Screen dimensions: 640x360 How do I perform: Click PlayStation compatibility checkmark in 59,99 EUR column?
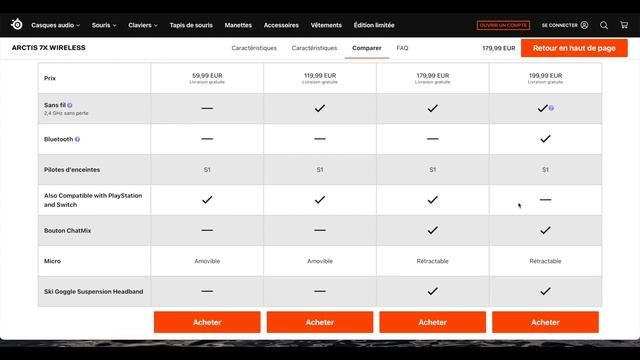[207, 200]
